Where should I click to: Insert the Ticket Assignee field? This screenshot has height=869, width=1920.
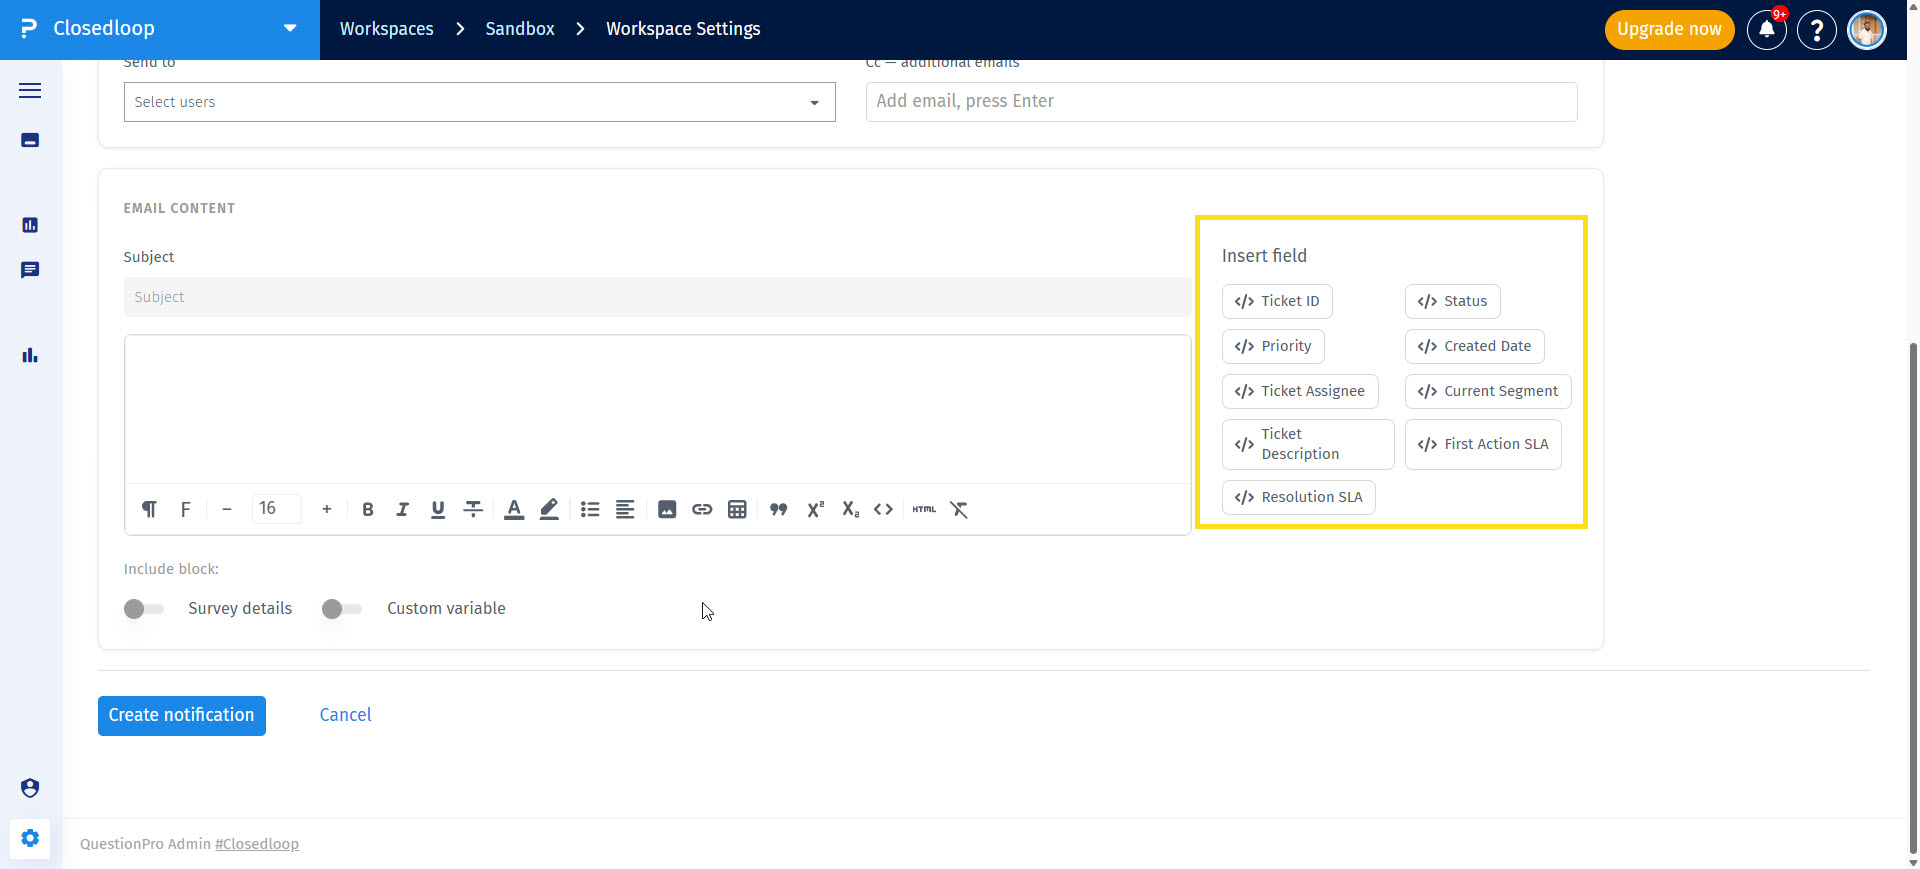1300,391
